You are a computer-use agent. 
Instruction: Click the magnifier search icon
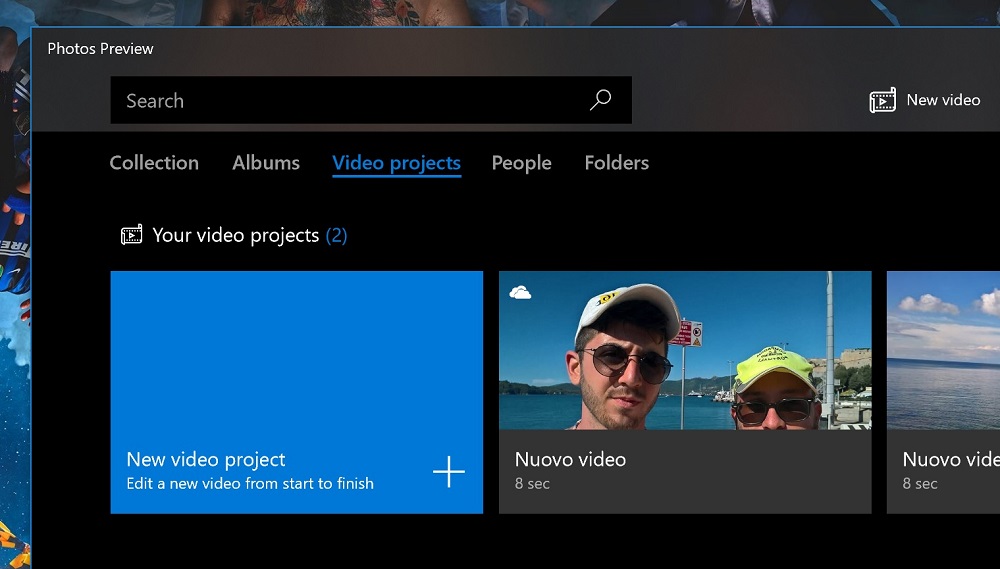click(600, 100)
